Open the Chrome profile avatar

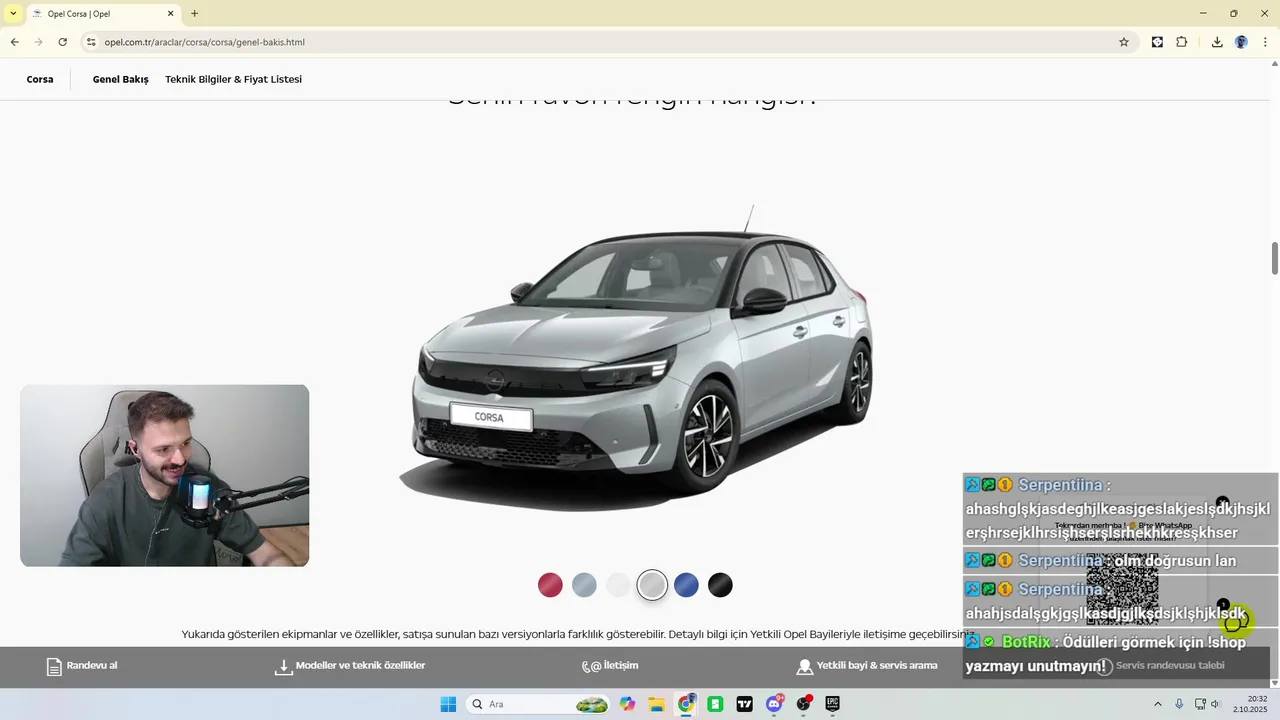pos(1241,42)
